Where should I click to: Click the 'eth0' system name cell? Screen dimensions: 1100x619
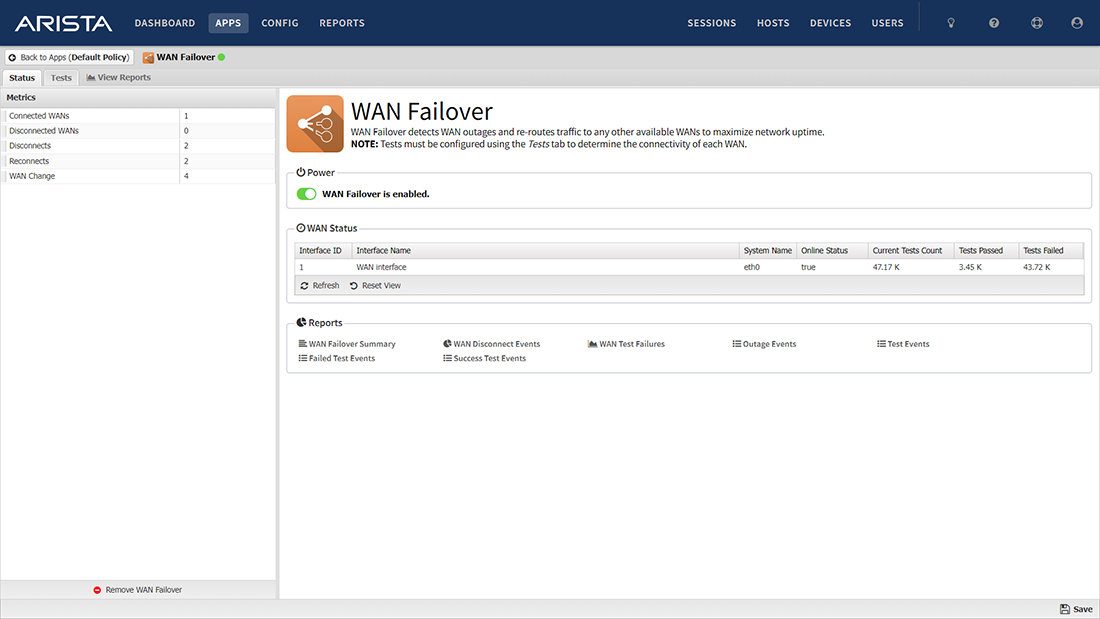(768, 267)
